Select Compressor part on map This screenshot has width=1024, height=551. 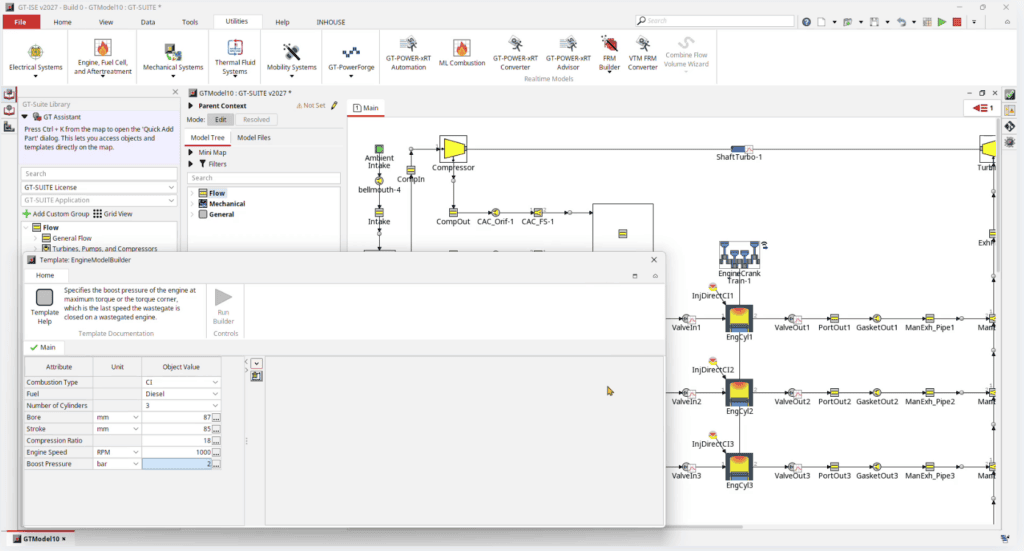pos(453,149)
